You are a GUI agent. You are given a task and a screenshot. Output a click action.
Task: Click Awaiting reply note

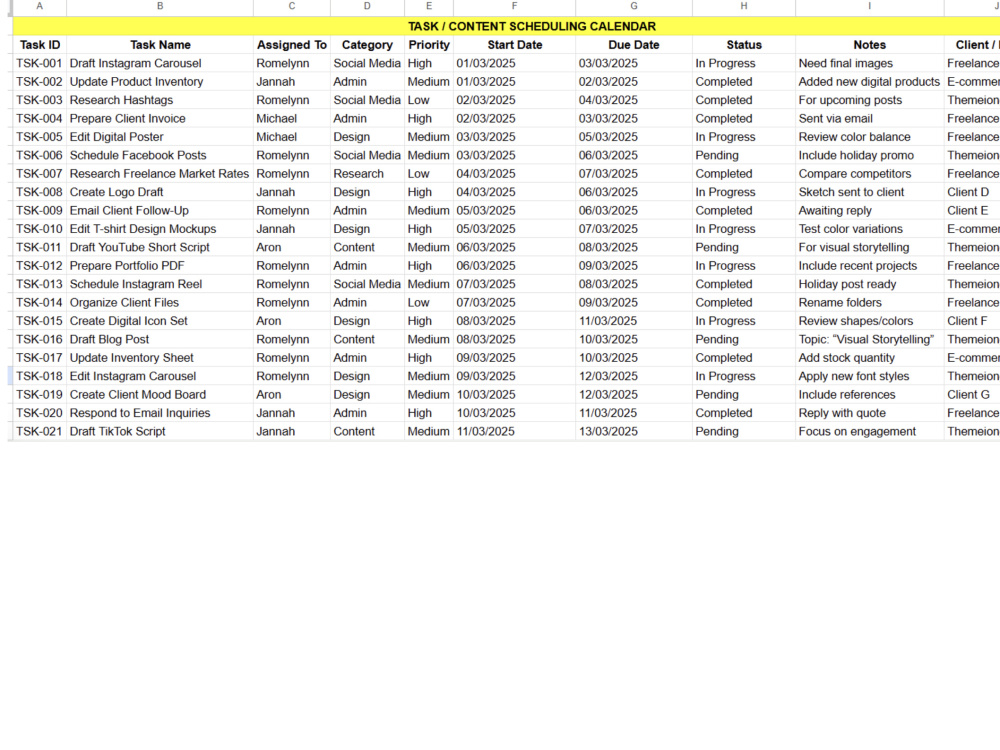[869, 210]
